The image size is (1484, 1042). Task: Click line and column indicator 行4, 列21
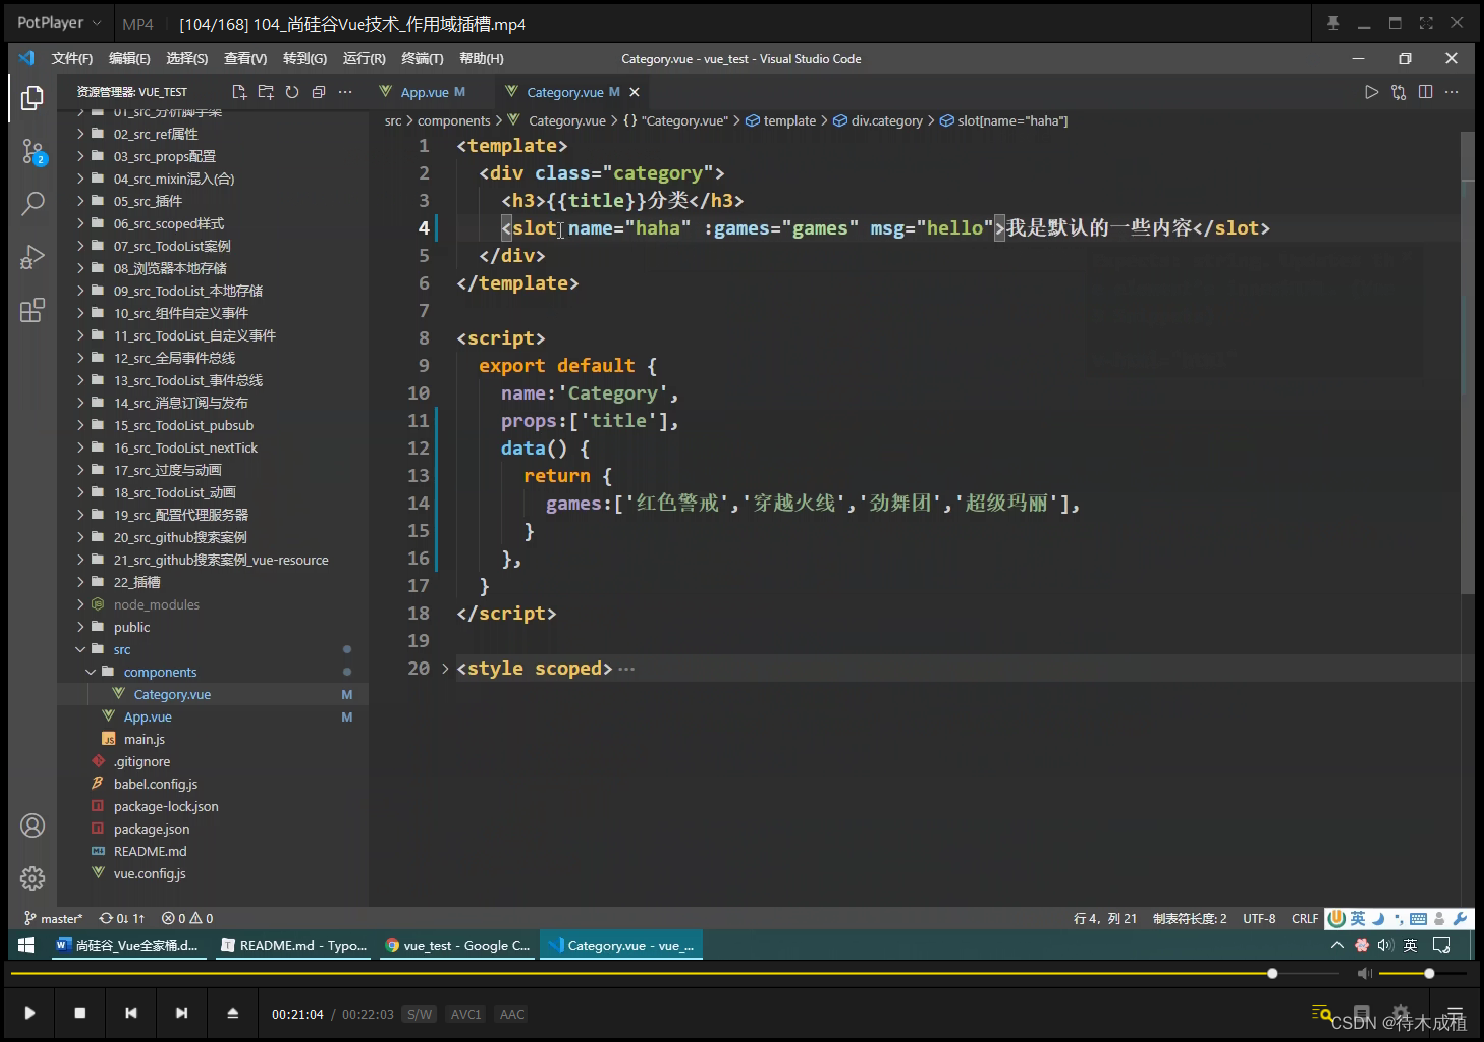[1105, 918]
